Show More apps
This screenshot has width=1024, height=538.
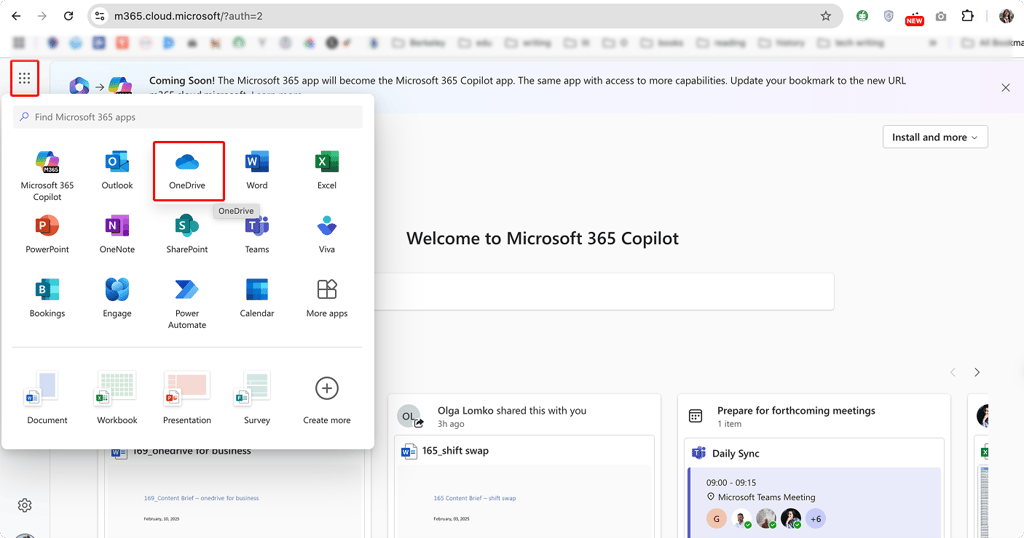tap(327, 298)
